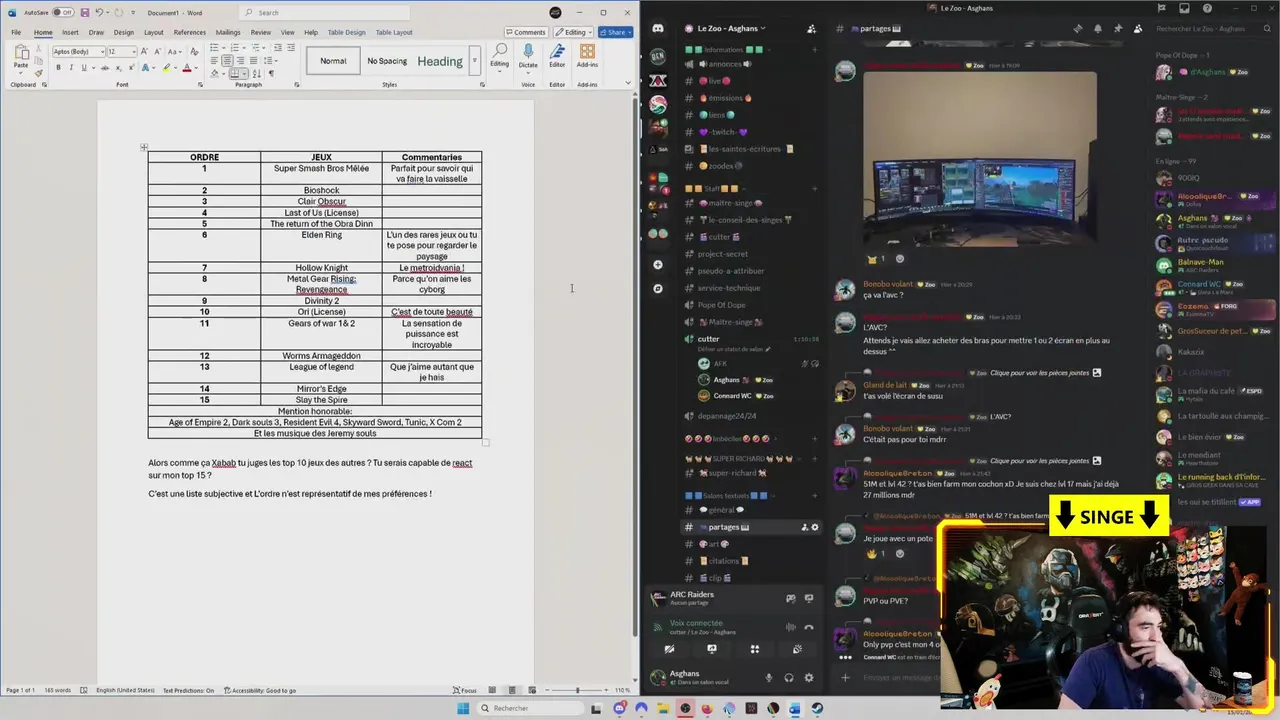Adjust the Word zoom slider

(578, 690)
